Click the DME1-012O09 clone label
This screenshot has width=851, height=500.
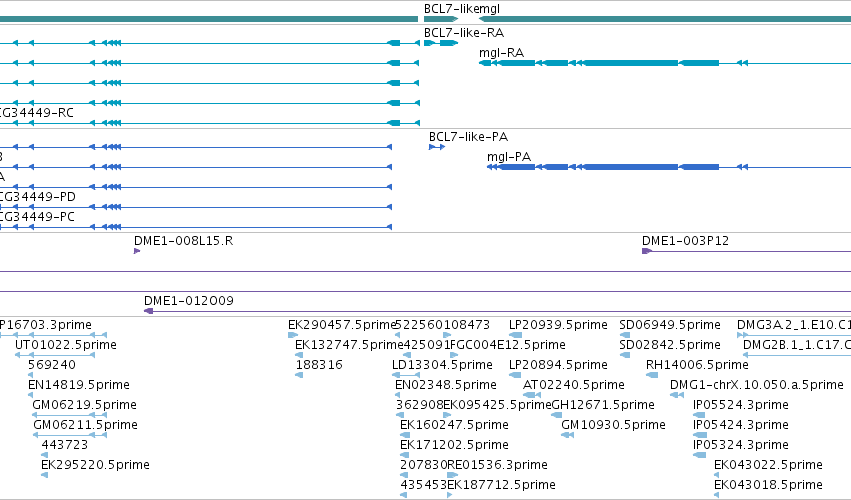coord(189,301)
